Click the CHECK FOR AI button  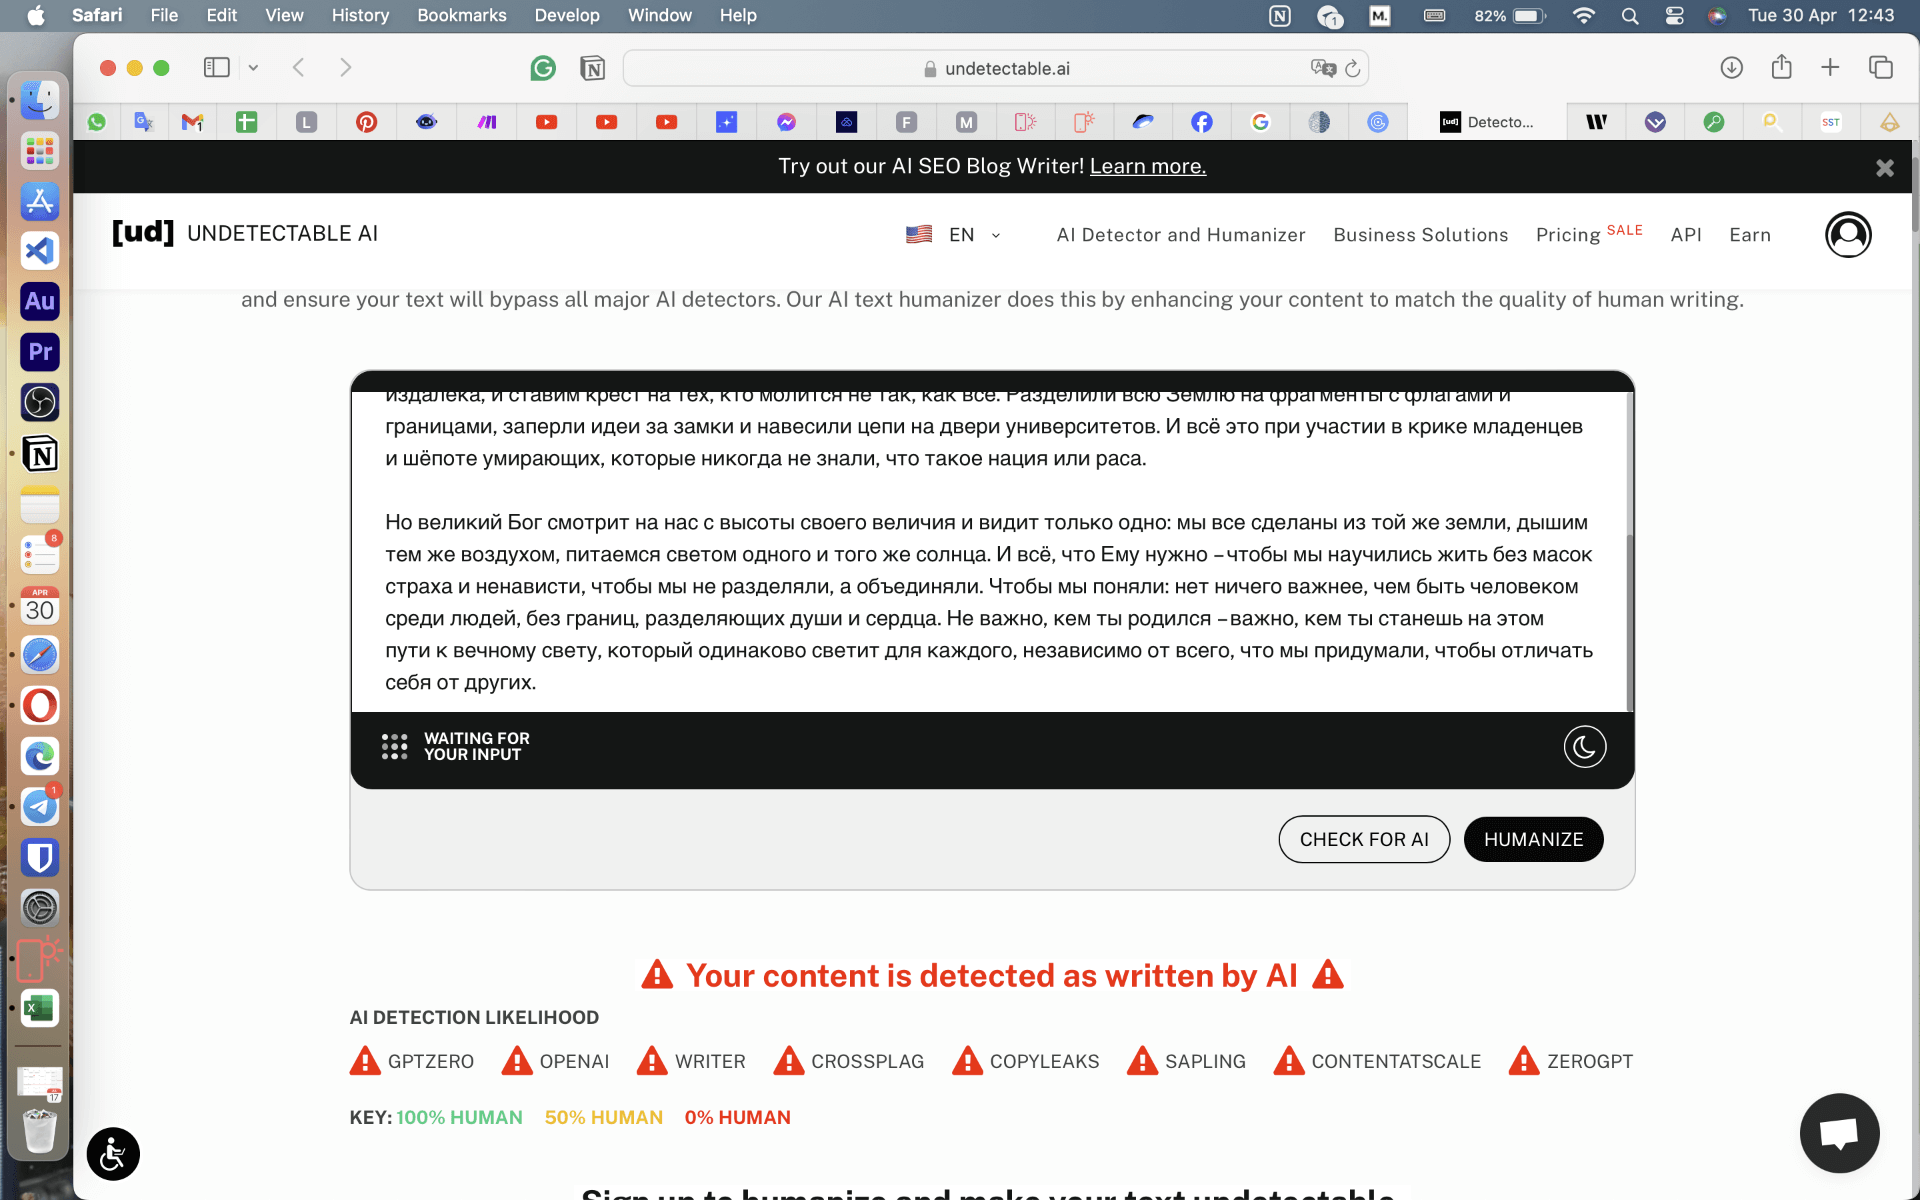click(1364, 839)
